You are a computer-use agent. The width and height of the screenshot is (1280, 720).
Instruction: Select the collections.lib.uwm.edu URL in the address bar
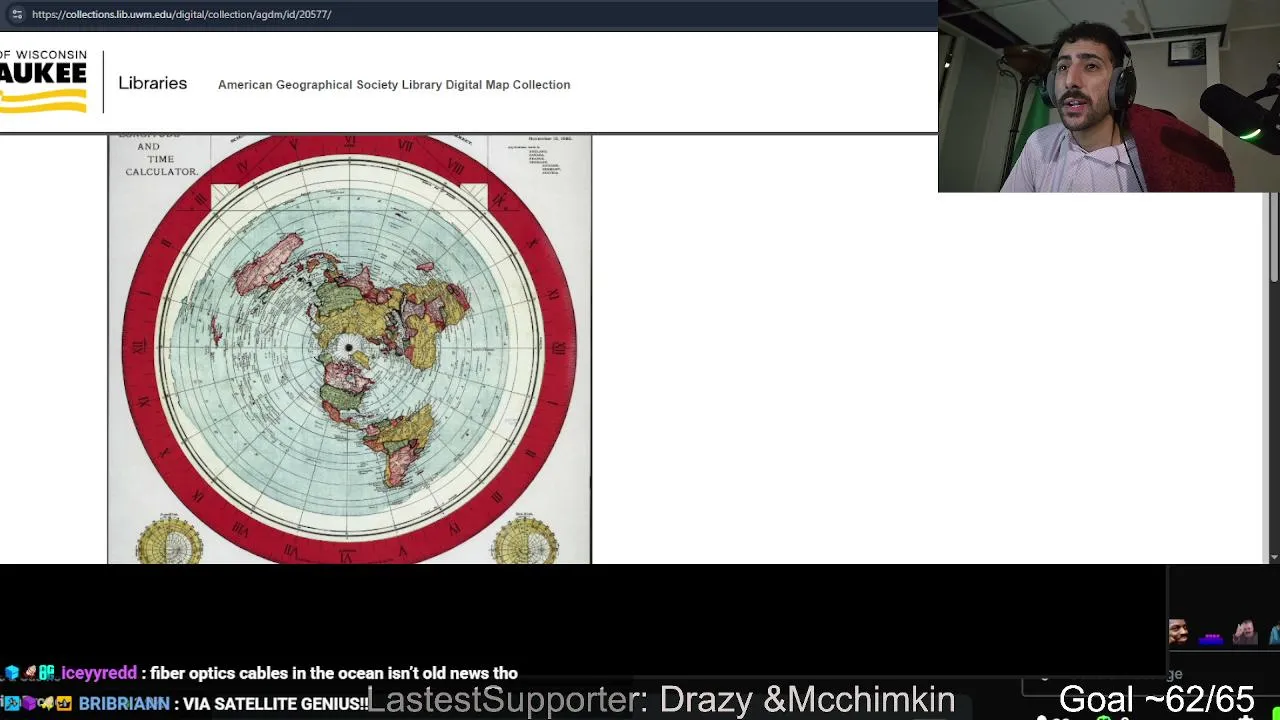[181, 14]
